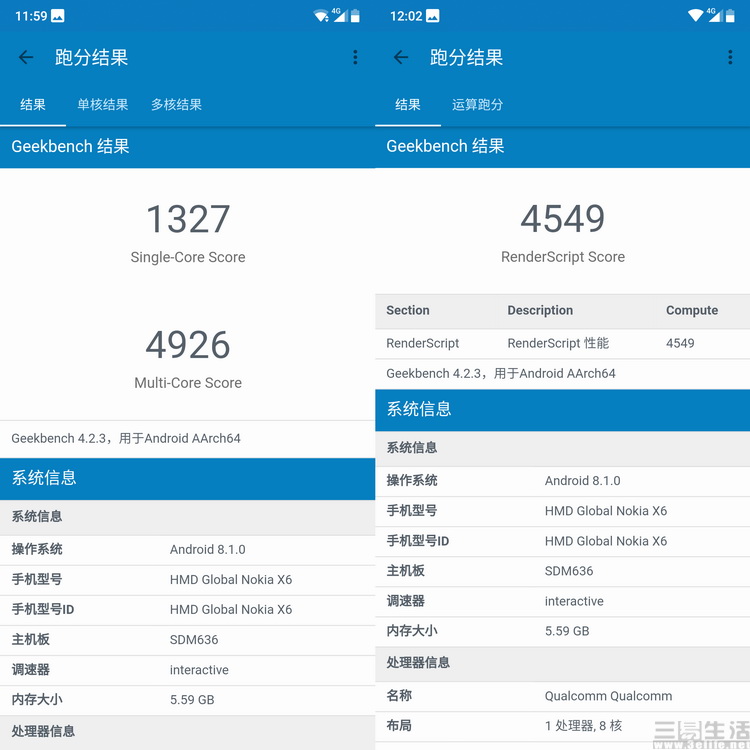Image resolution: width=750 pixels, height=750 pixels.
Task: Tap Compute column header
Action: coord(692,310)
